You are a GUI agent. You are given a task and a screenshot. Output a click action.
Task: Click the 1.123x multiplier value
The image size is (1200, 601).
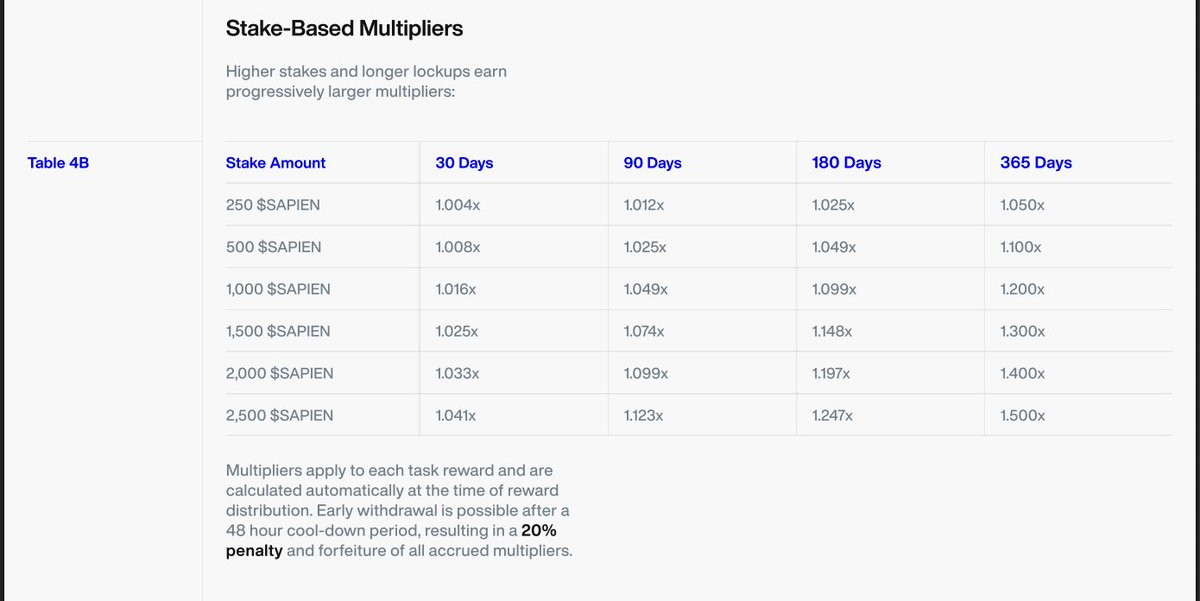643,415
